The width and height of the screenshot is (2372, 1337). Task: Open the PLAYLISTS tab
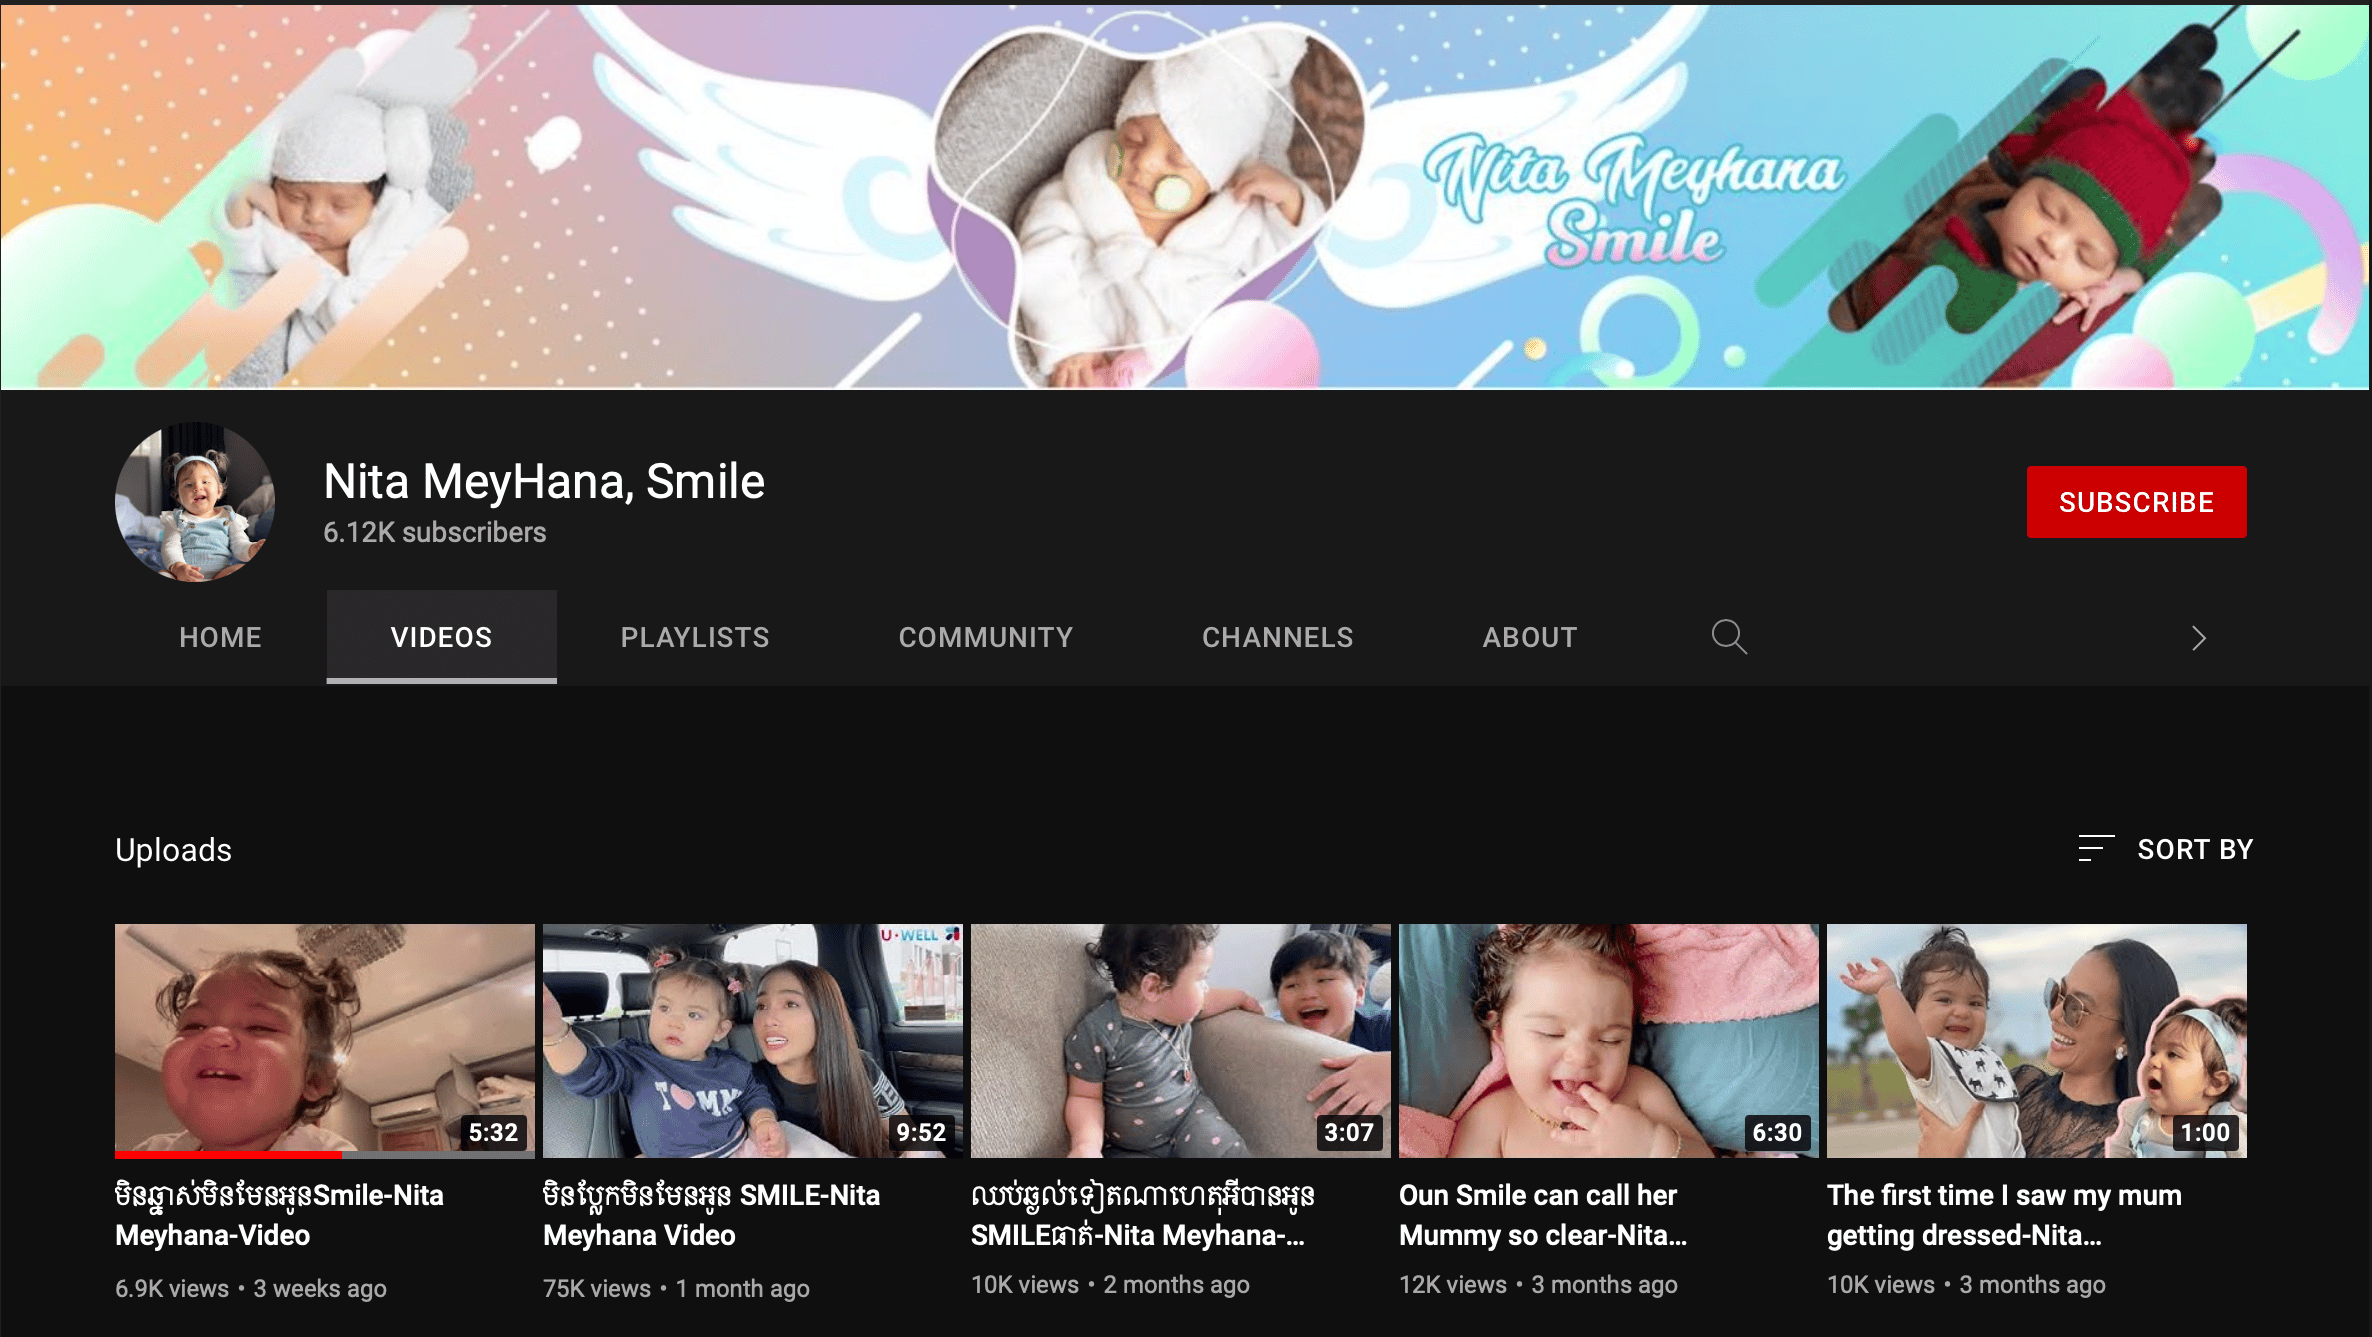[695, 637]
